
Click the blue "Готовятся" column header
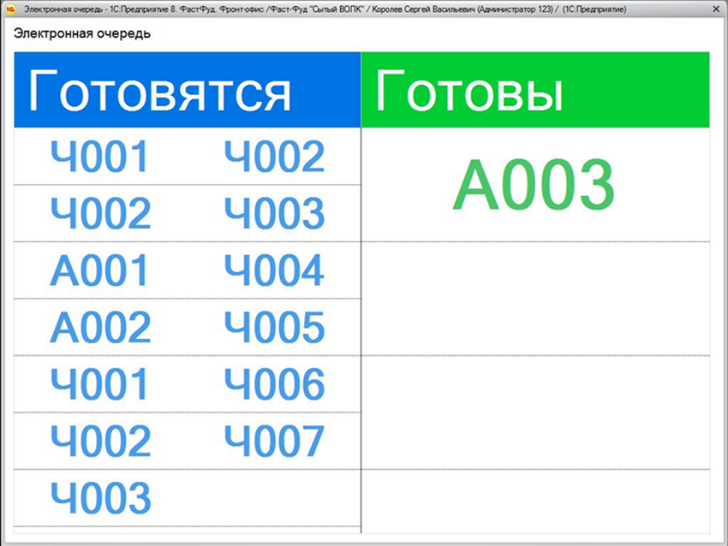(187, 91)
